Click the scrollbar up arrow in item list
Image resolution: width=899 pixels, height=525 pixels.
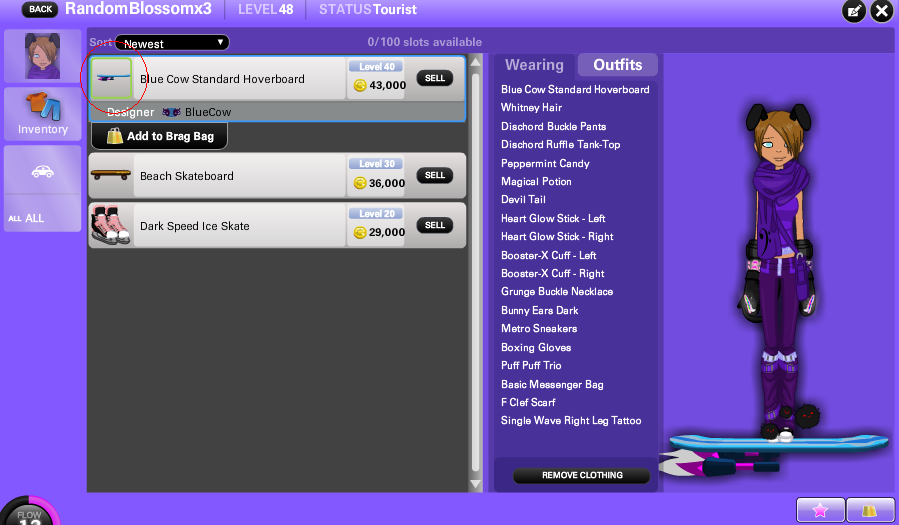(475, 61)
